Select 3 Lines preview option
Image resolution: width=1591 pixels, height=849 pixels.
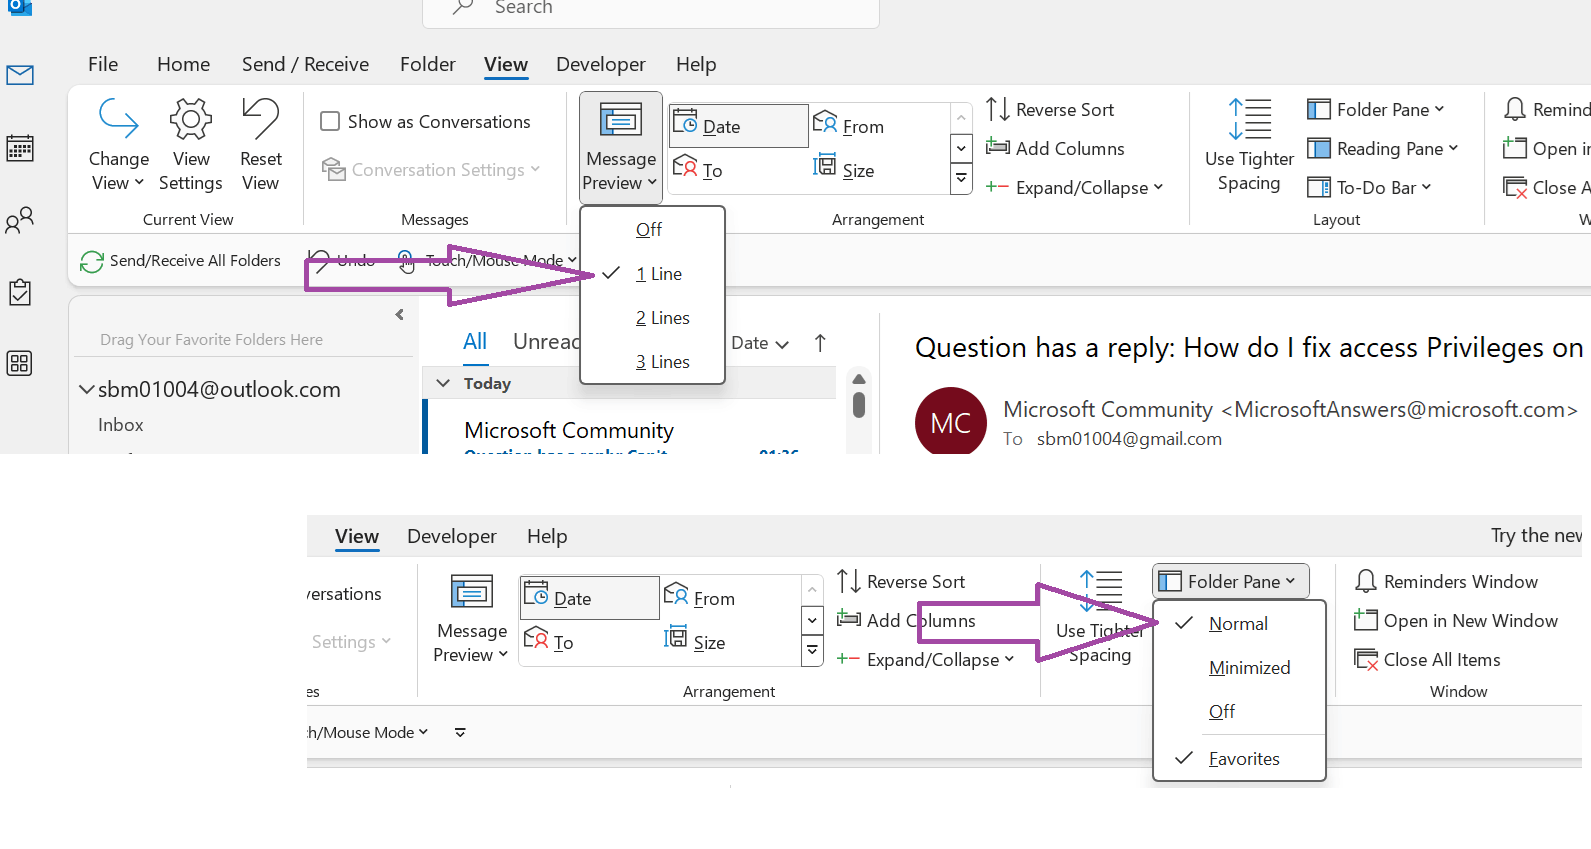pos(652,361)
